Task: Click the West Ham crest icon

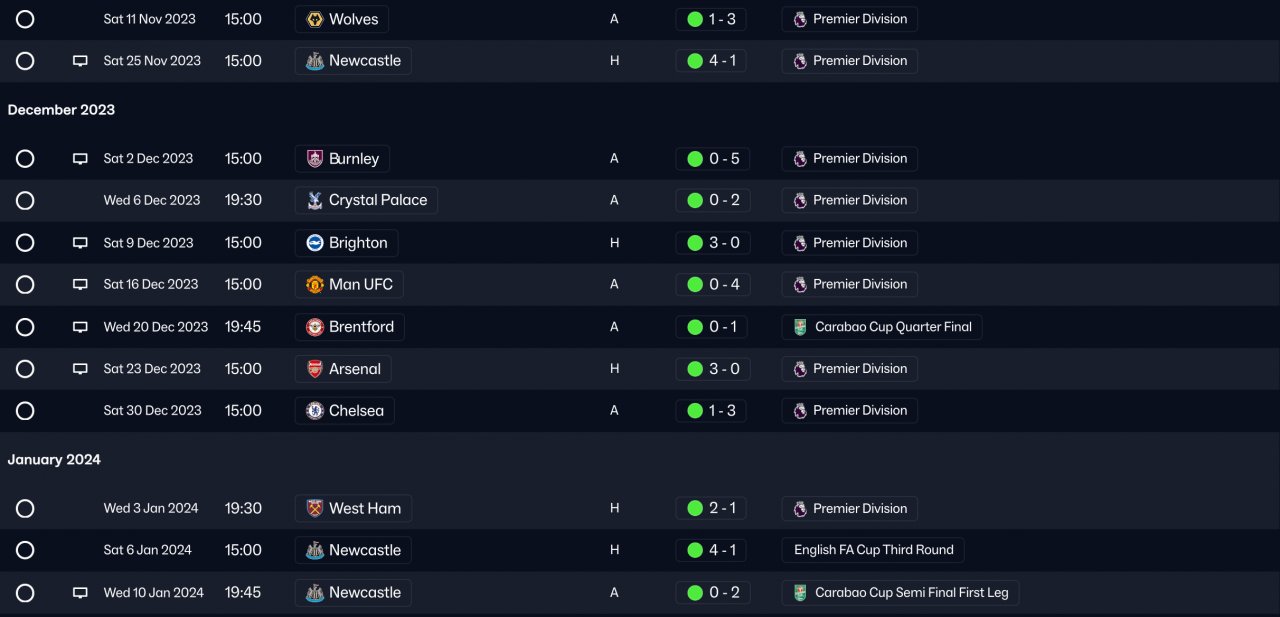Action: (x=315, y=509)
